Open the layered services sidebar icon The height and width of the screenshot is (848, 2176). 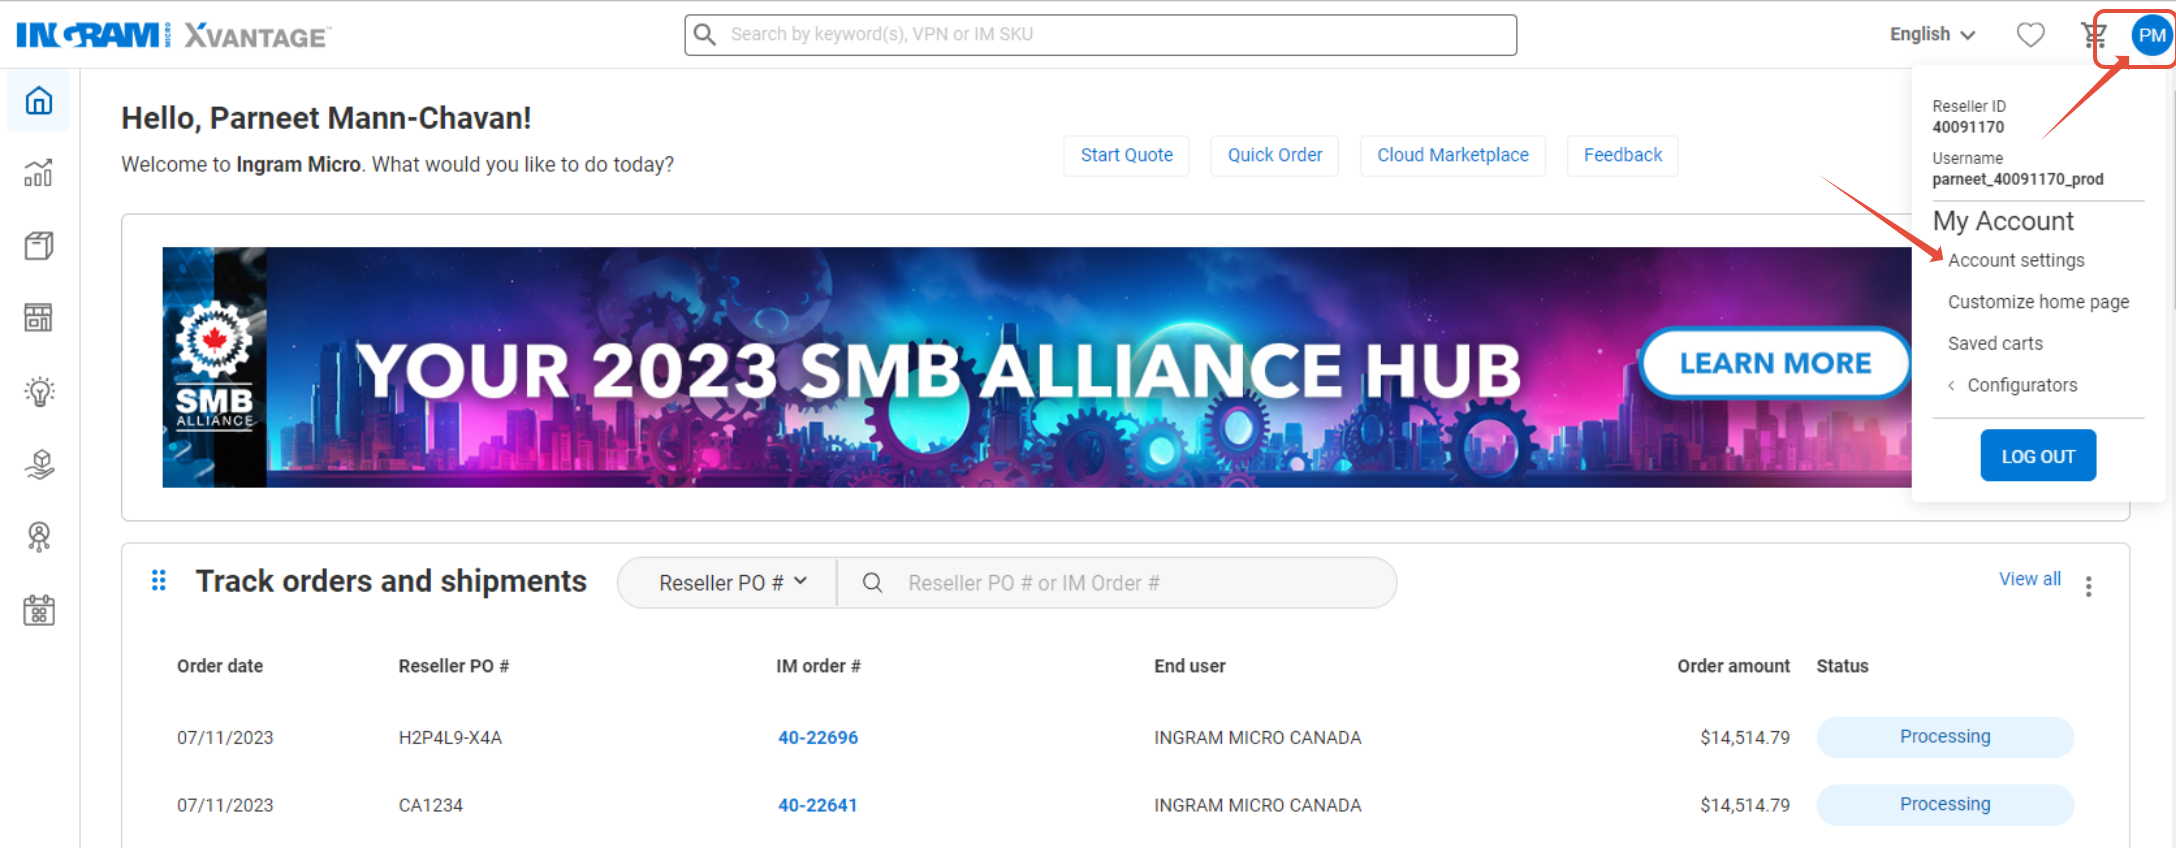point(39,464)
